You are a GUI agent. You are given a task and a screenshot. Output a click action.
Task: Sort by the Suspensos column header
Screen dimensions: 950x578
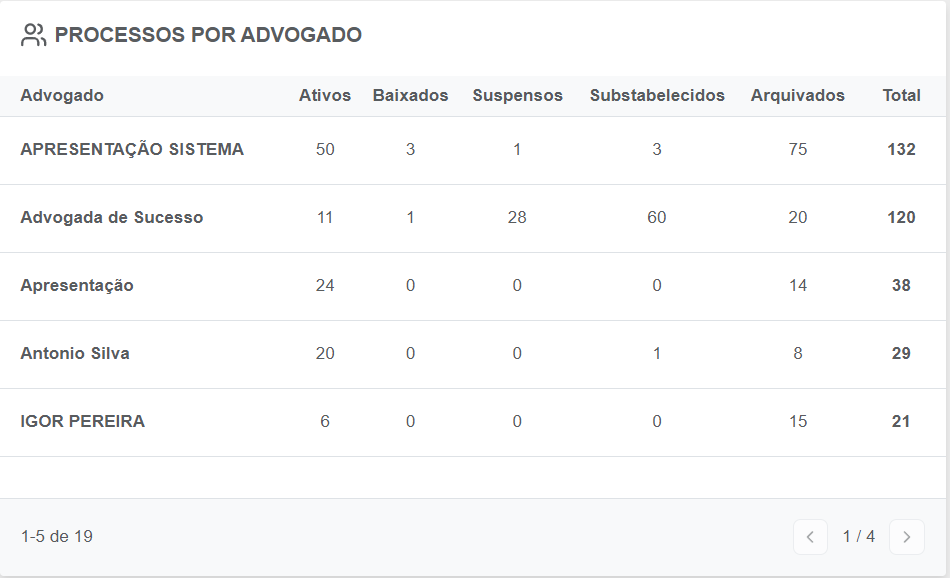(x=517, y=96)
